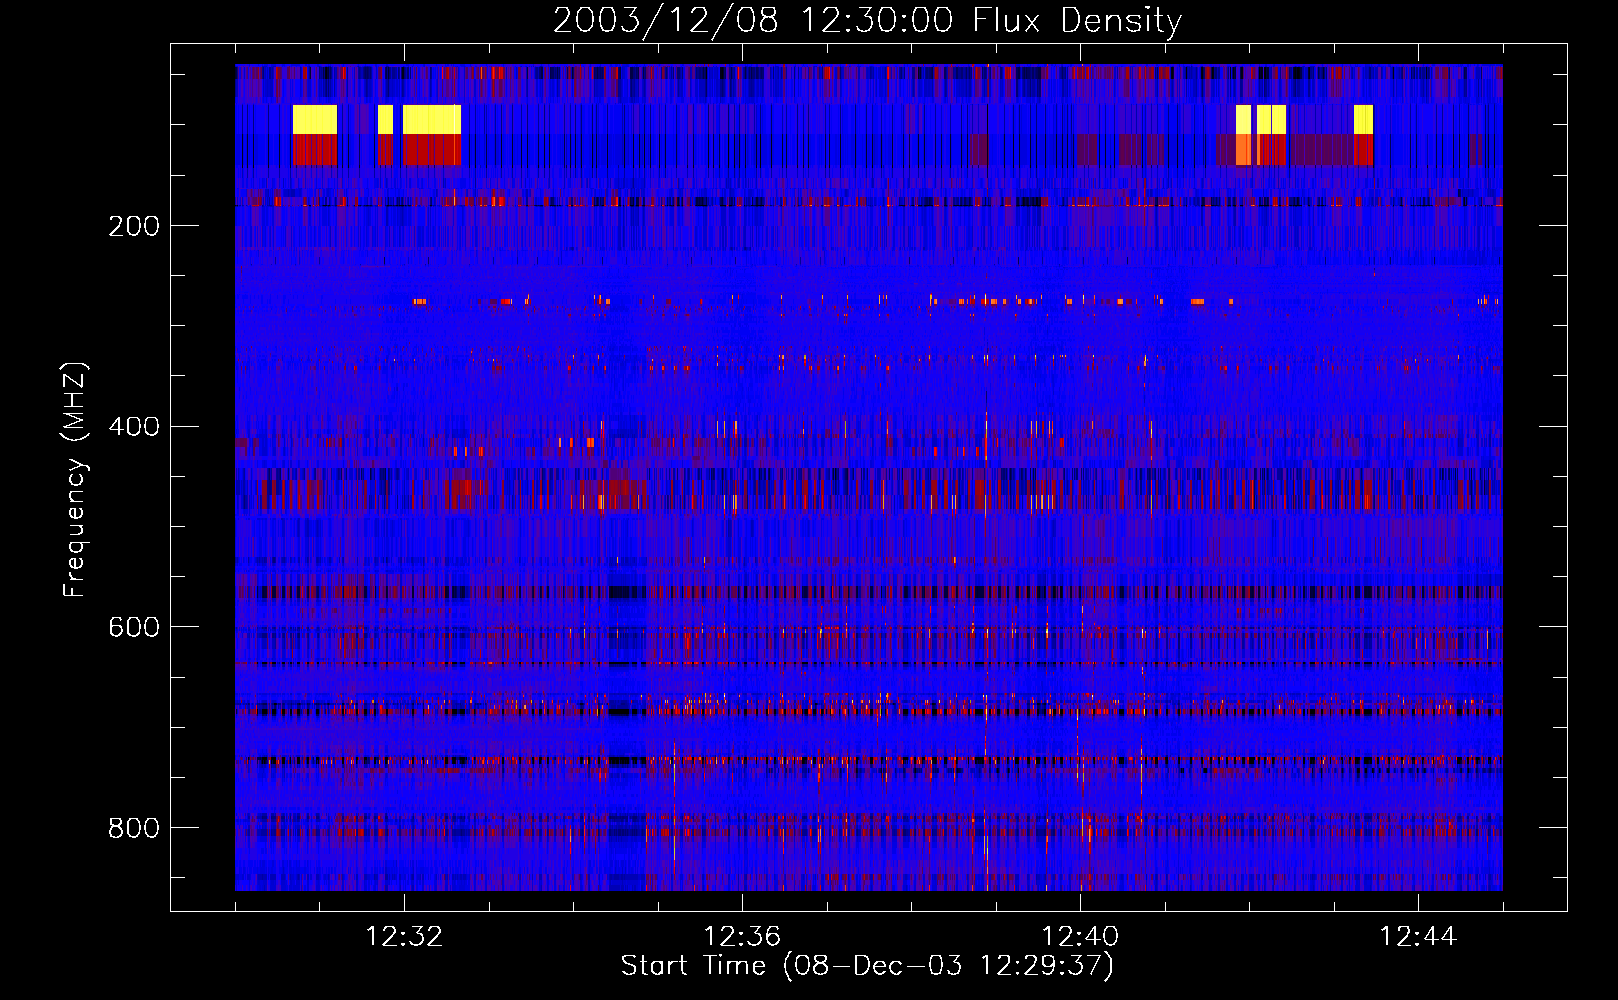1618x1000 pixels.
Task: Select the 12:44 time tick label
Action: click(1418, 937)
